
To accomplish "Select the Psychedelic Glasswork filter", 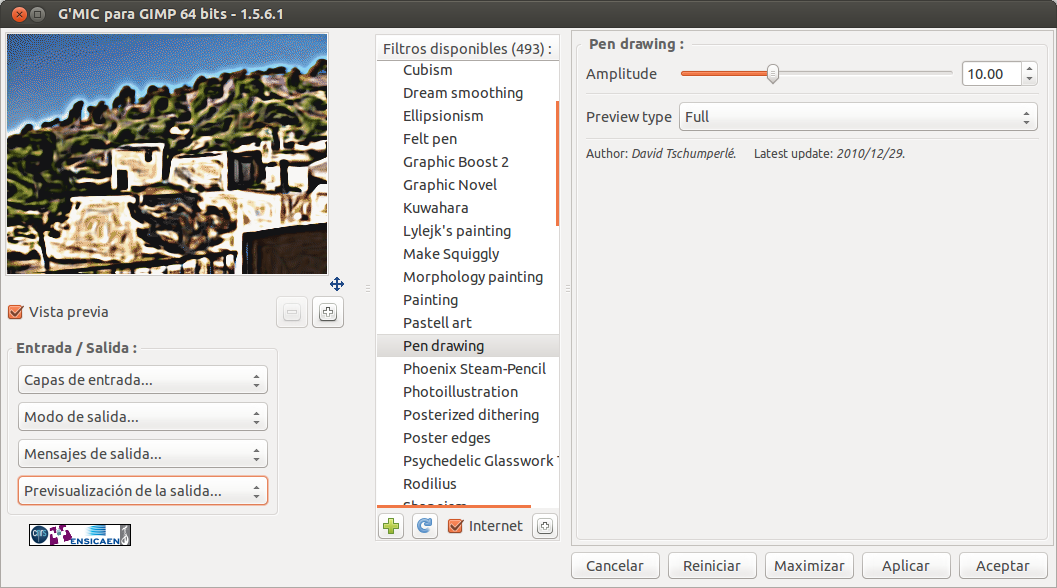I will click(466, 461).
